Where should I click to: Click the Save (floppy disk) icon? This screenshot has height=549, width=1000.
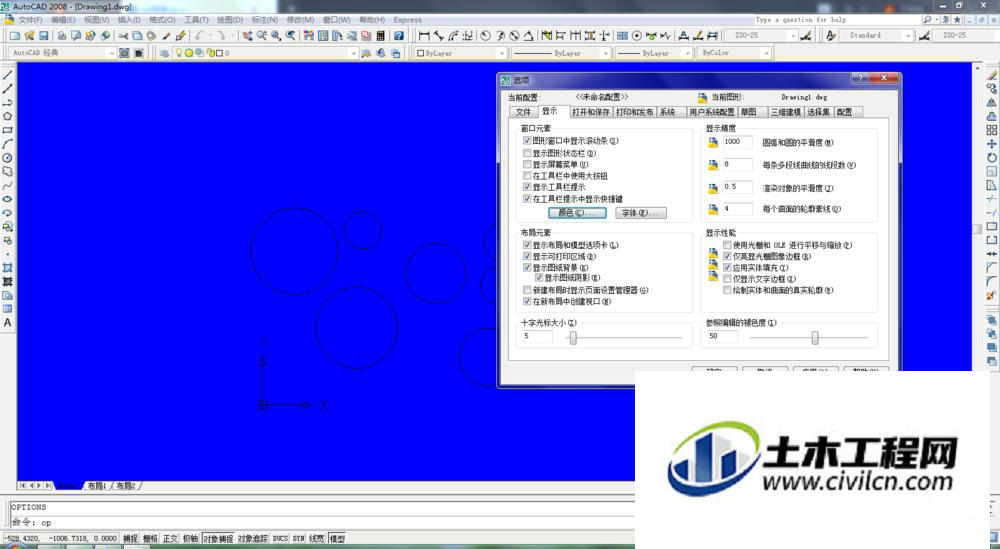(44, 36)
